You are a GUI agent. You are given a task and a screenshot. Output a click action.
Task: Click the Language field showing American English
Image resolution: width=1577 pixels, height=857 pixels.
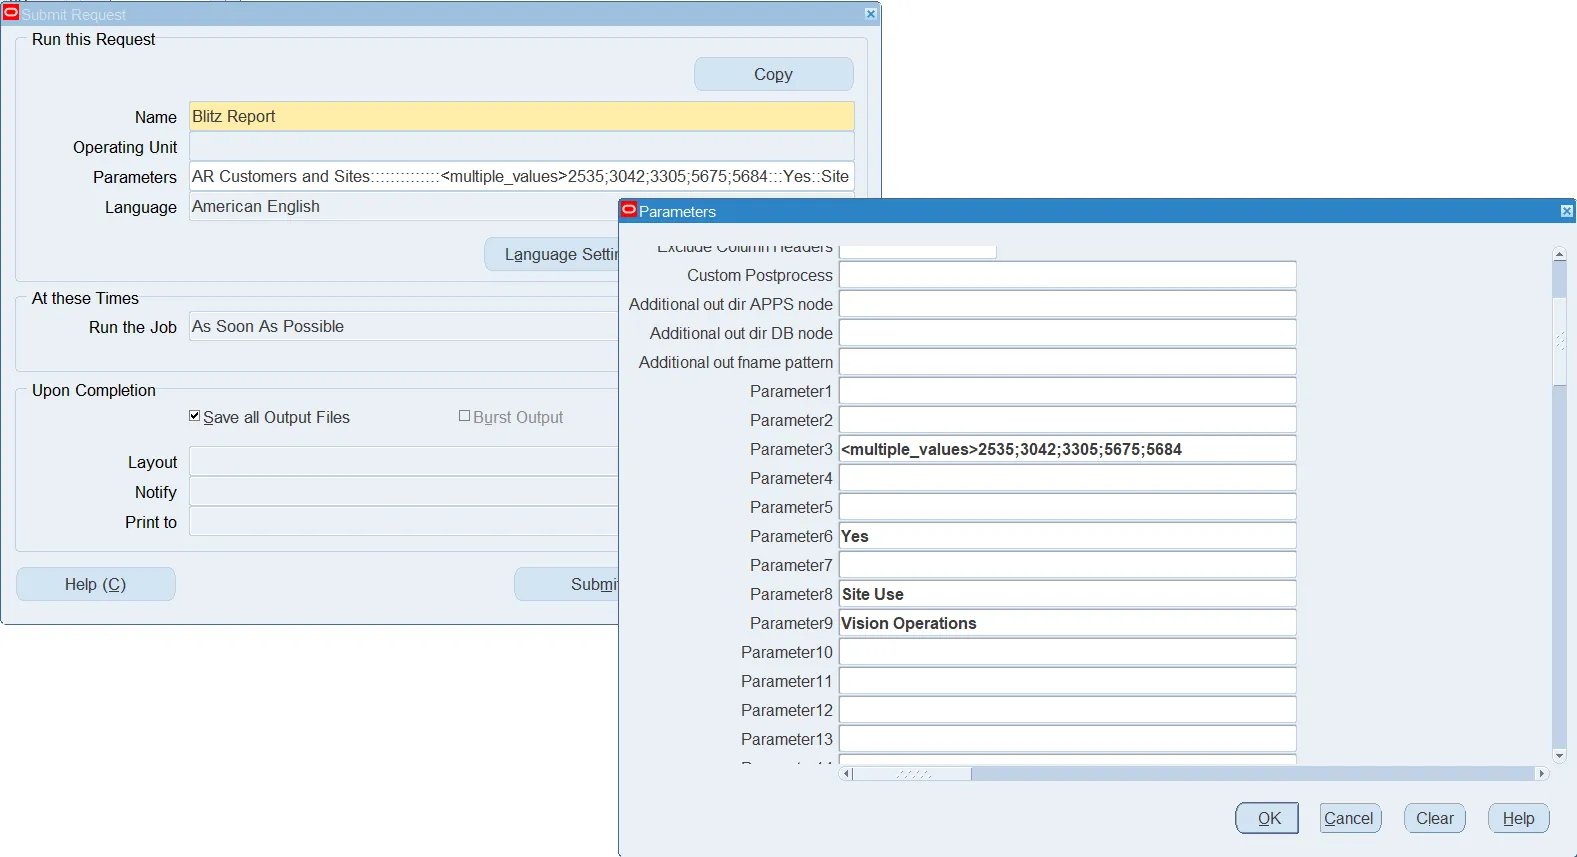click(404, 206)
